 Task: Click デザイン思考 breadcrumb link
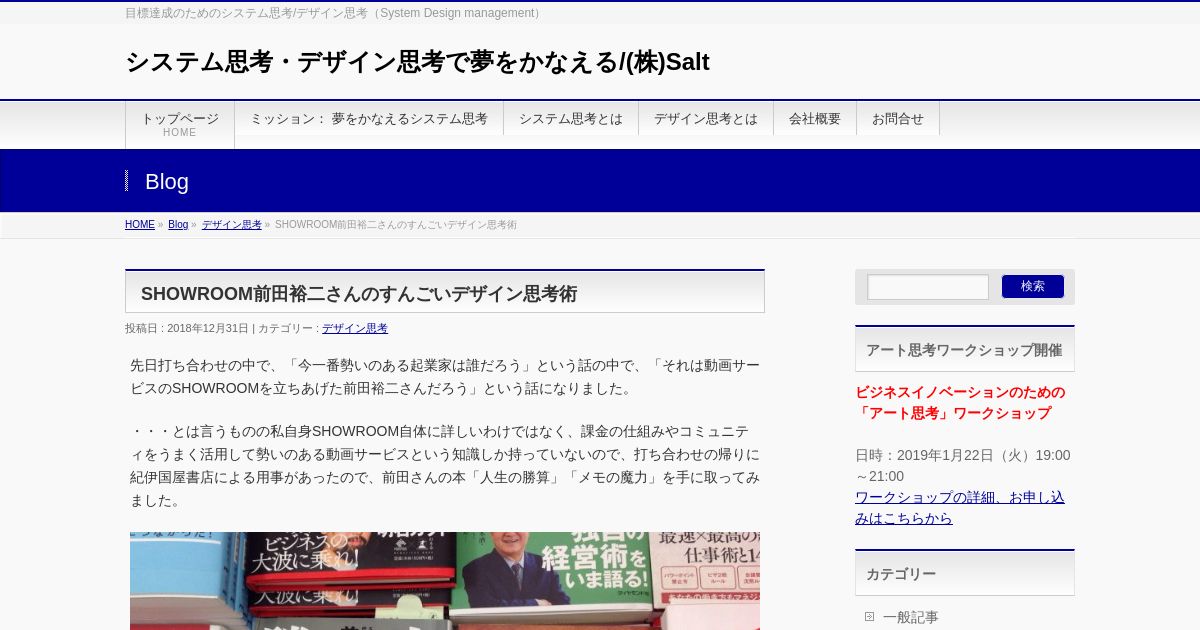pos(232,225)
